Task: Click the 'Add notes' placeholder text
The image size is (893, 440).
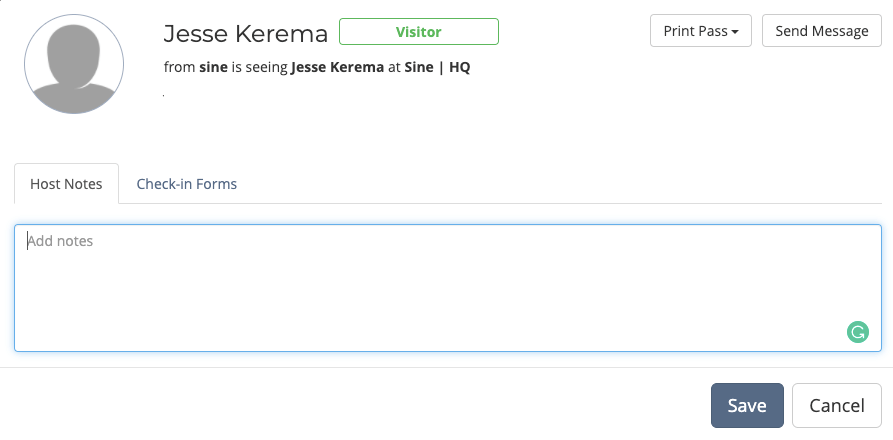Action: pos(60,241)
